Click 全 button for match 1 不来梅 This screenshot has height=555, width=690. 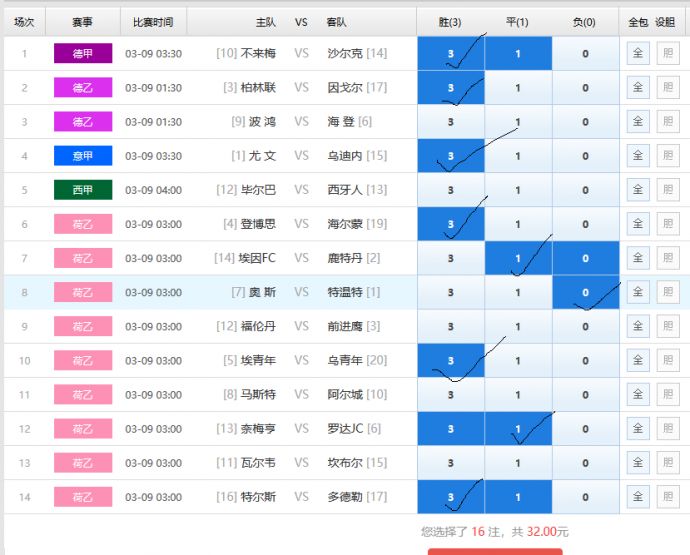[638, 53]
